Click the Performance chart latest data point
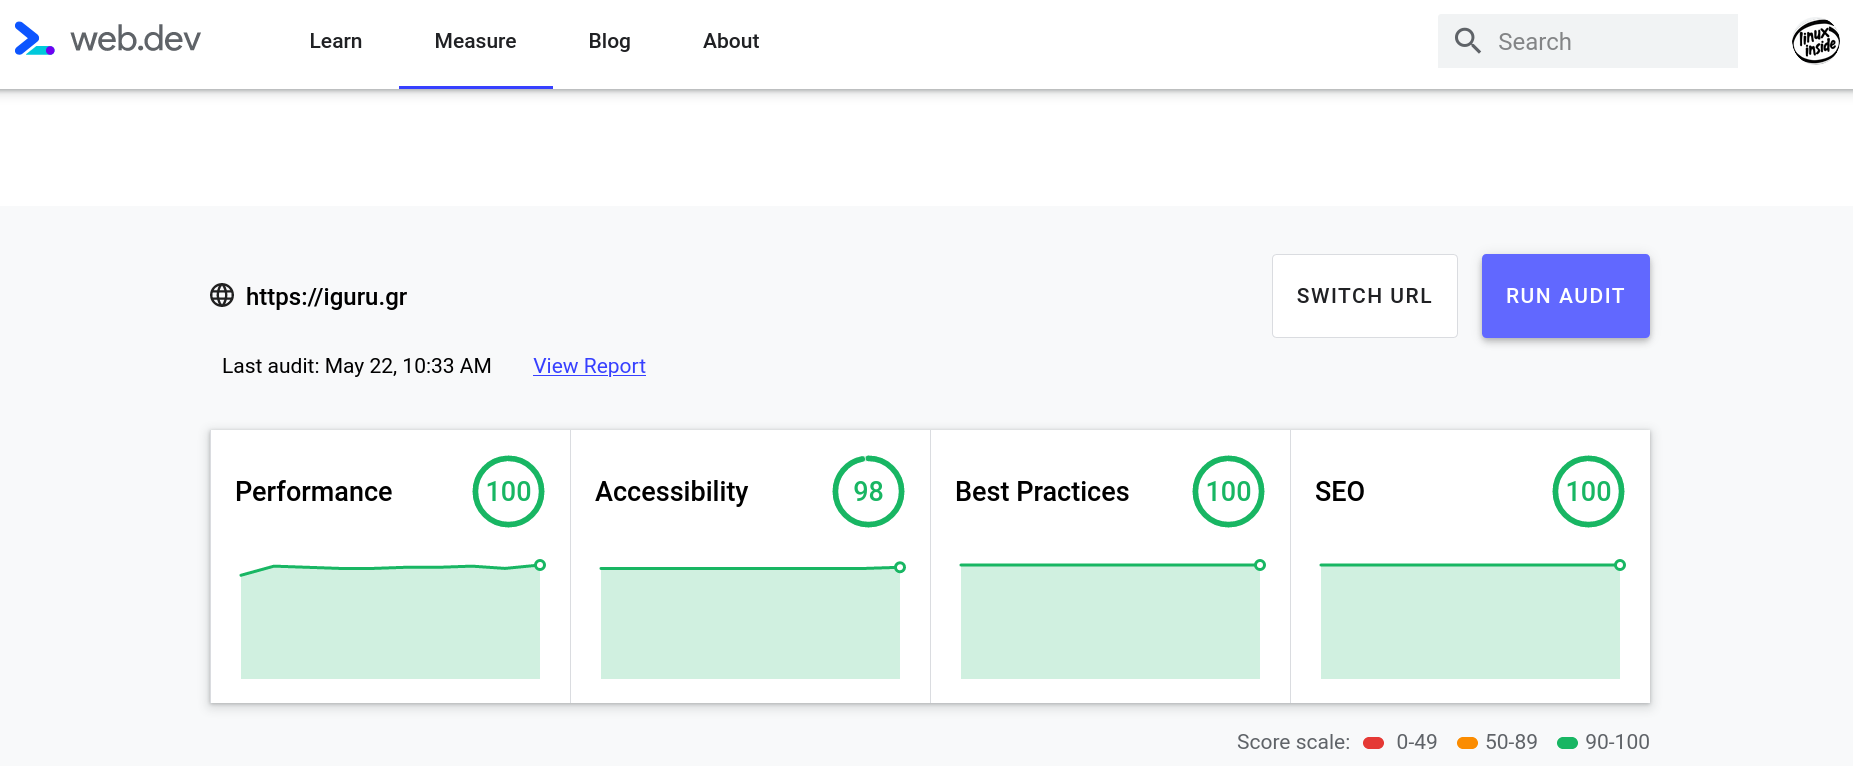Screen dimensions: 1853x766 540,565
